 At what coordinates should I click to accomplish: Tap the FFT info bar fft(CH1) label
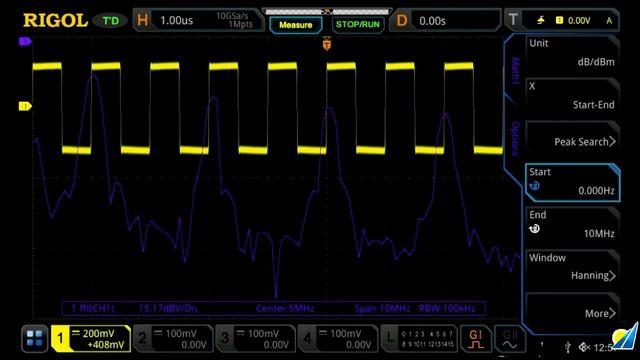(93, 308)
